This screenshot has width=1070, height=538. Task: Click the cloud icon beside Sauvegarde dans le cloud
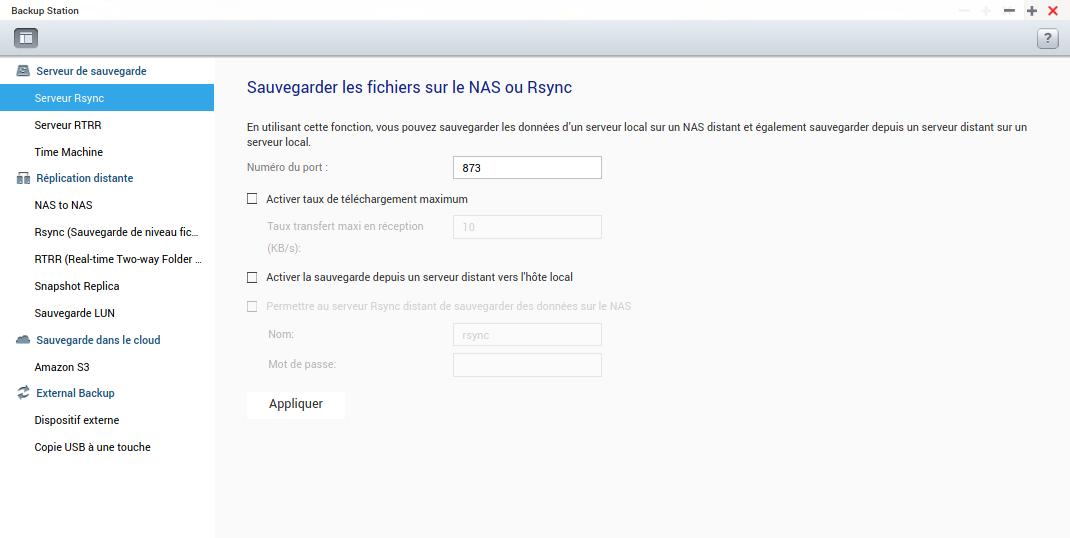click(23, 340)
